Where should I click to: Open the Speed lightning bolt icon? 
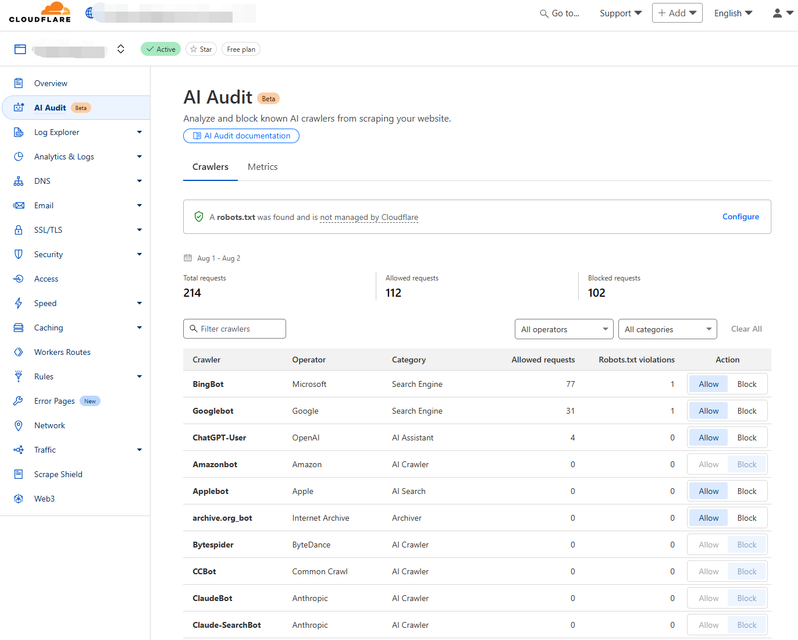[x=19, y=303]
